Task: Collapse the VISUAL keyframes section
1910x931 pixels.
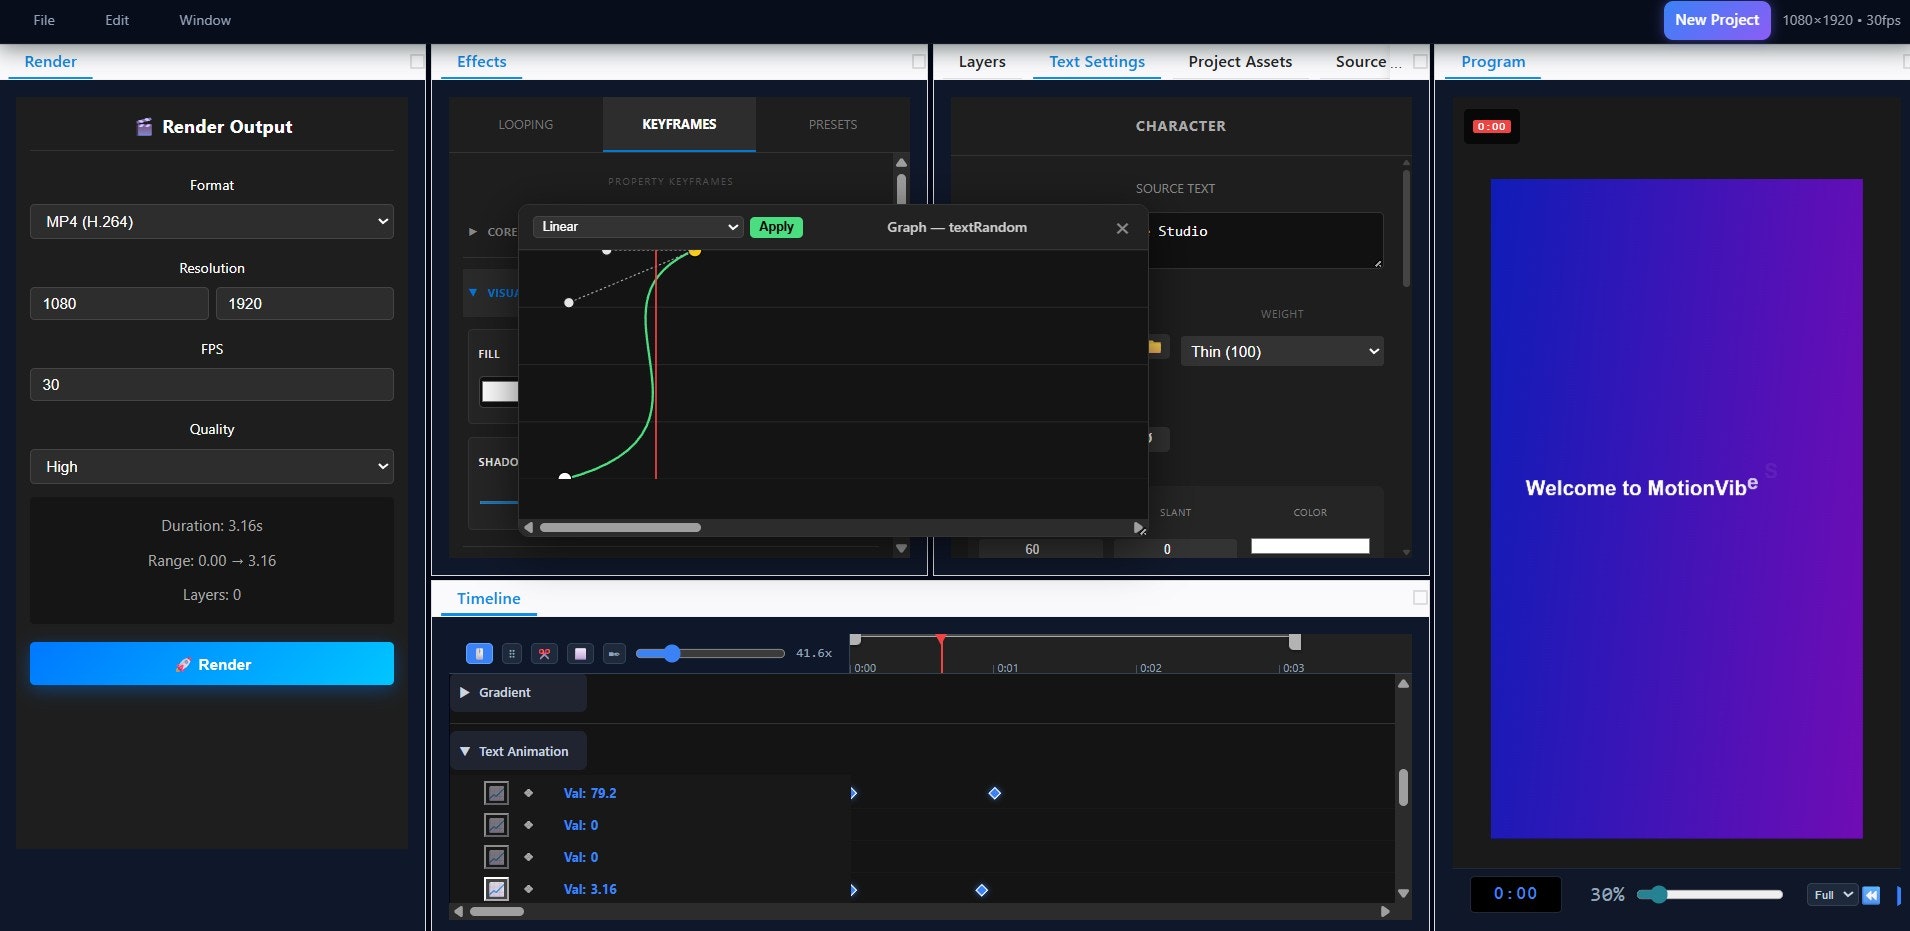Action: 473,293
